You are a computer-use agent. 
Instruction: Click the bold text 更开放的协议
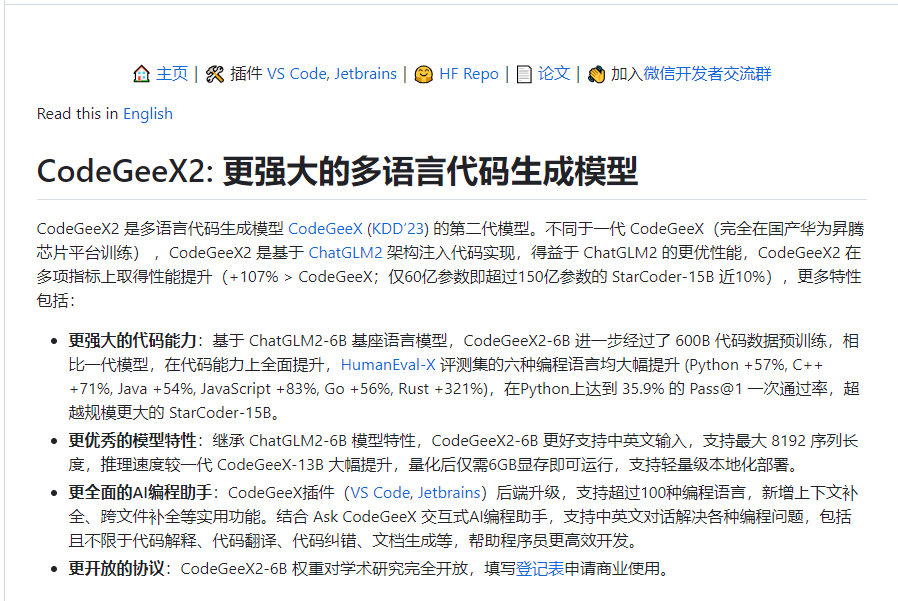click(116, 568)
